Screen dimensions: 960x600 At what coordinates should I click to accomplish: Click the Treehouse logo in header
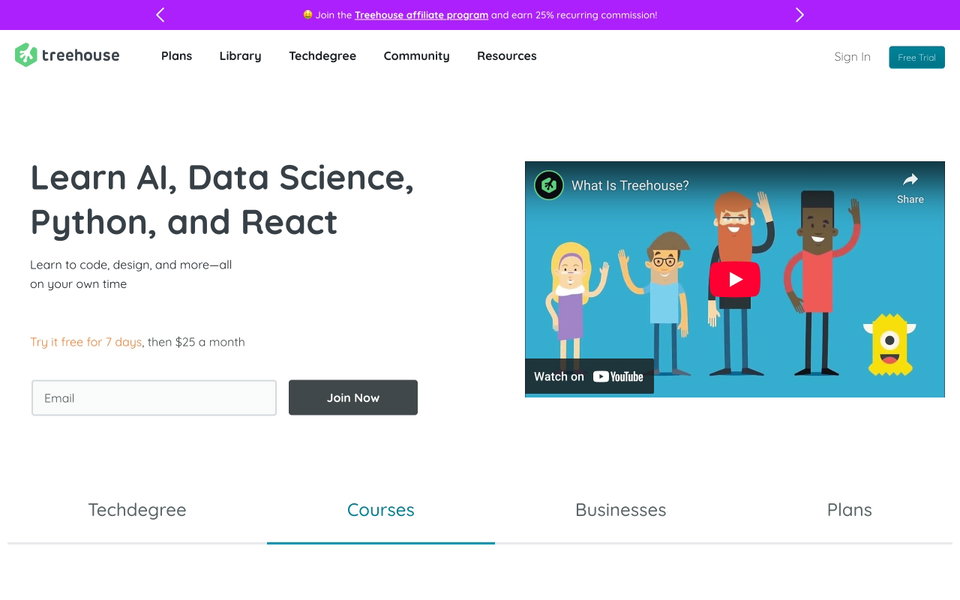[67, 55]
